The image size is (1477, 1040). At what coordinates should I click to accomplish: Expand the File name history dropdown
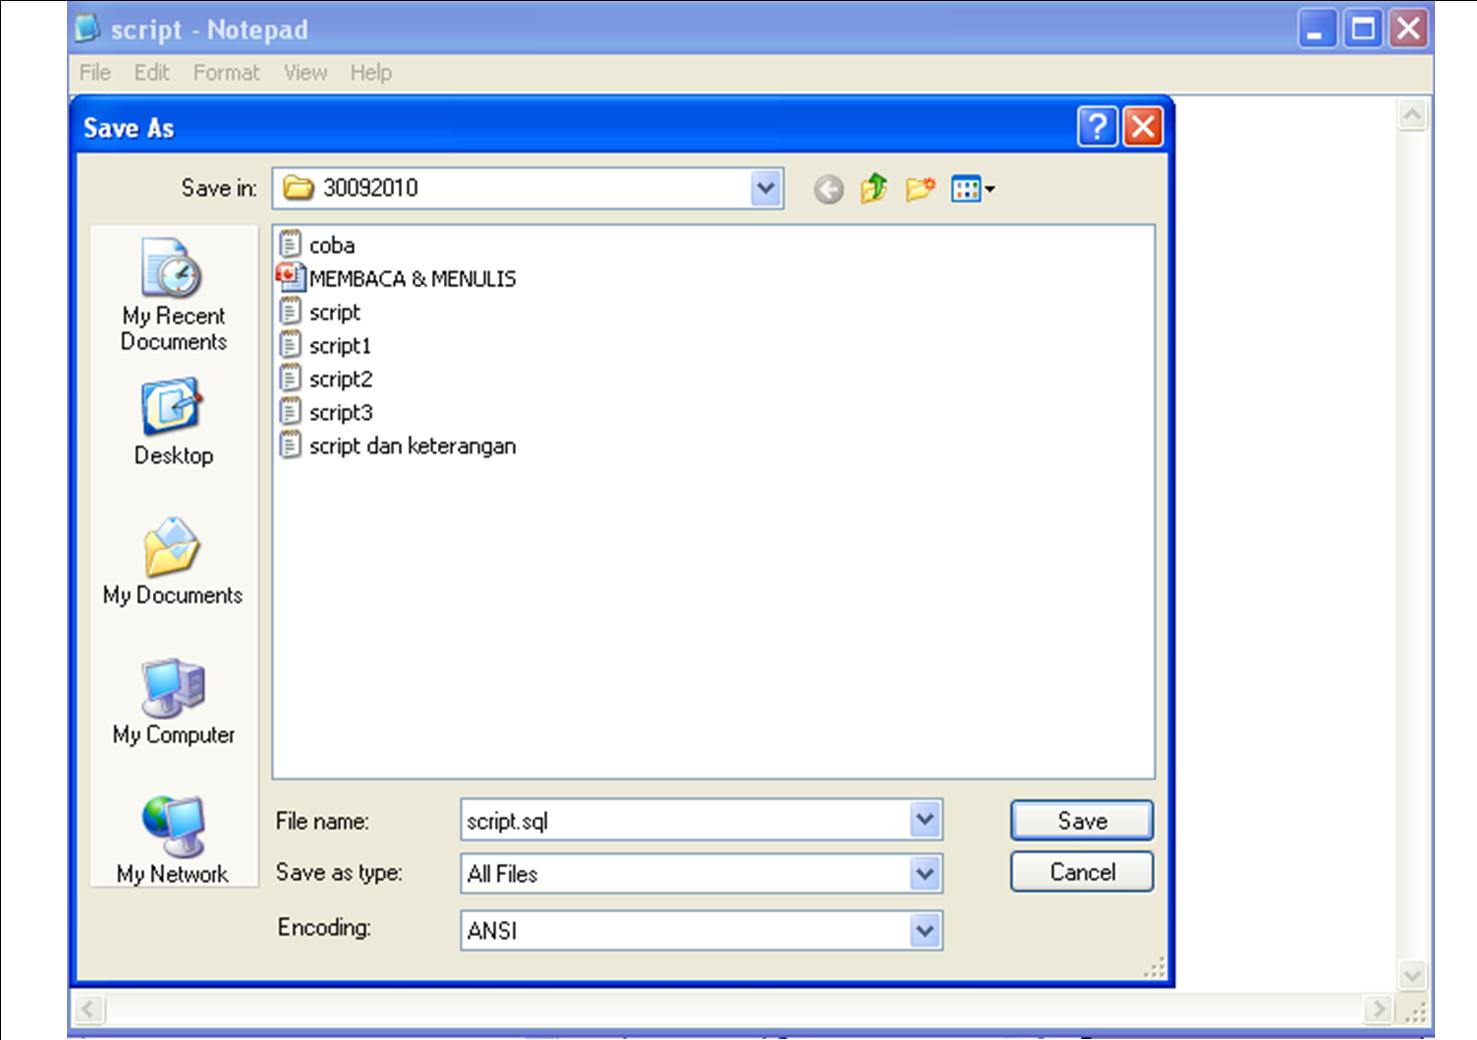click(923, 820)
